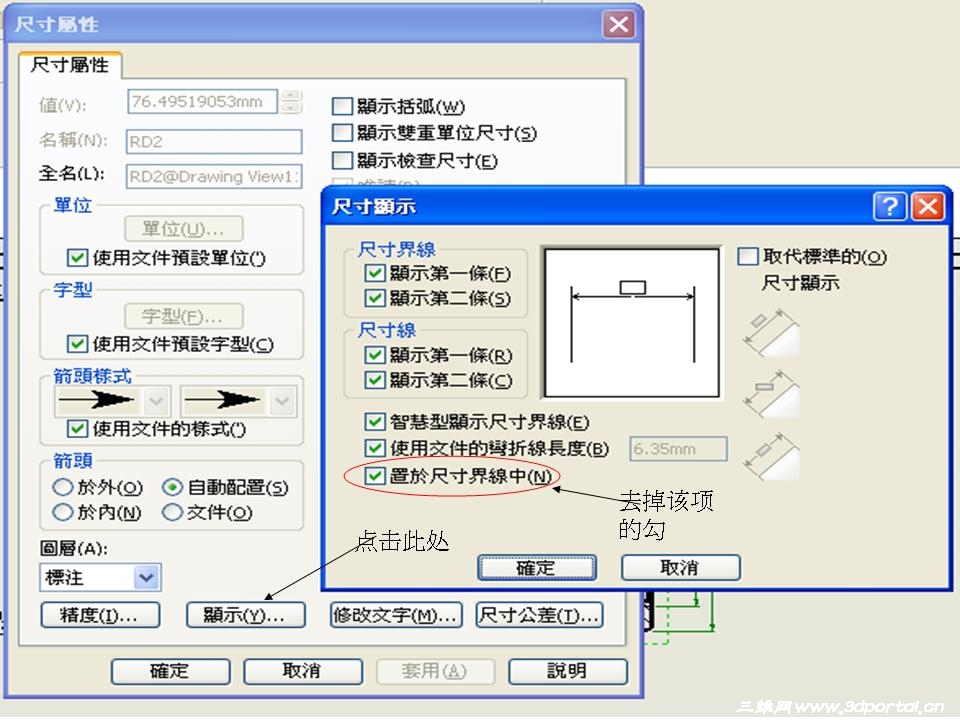The height and width of the screenshot is (720, 960).
Task: Click the 全名(L) field RD2@Drawing View1
Action: (214, 176)
